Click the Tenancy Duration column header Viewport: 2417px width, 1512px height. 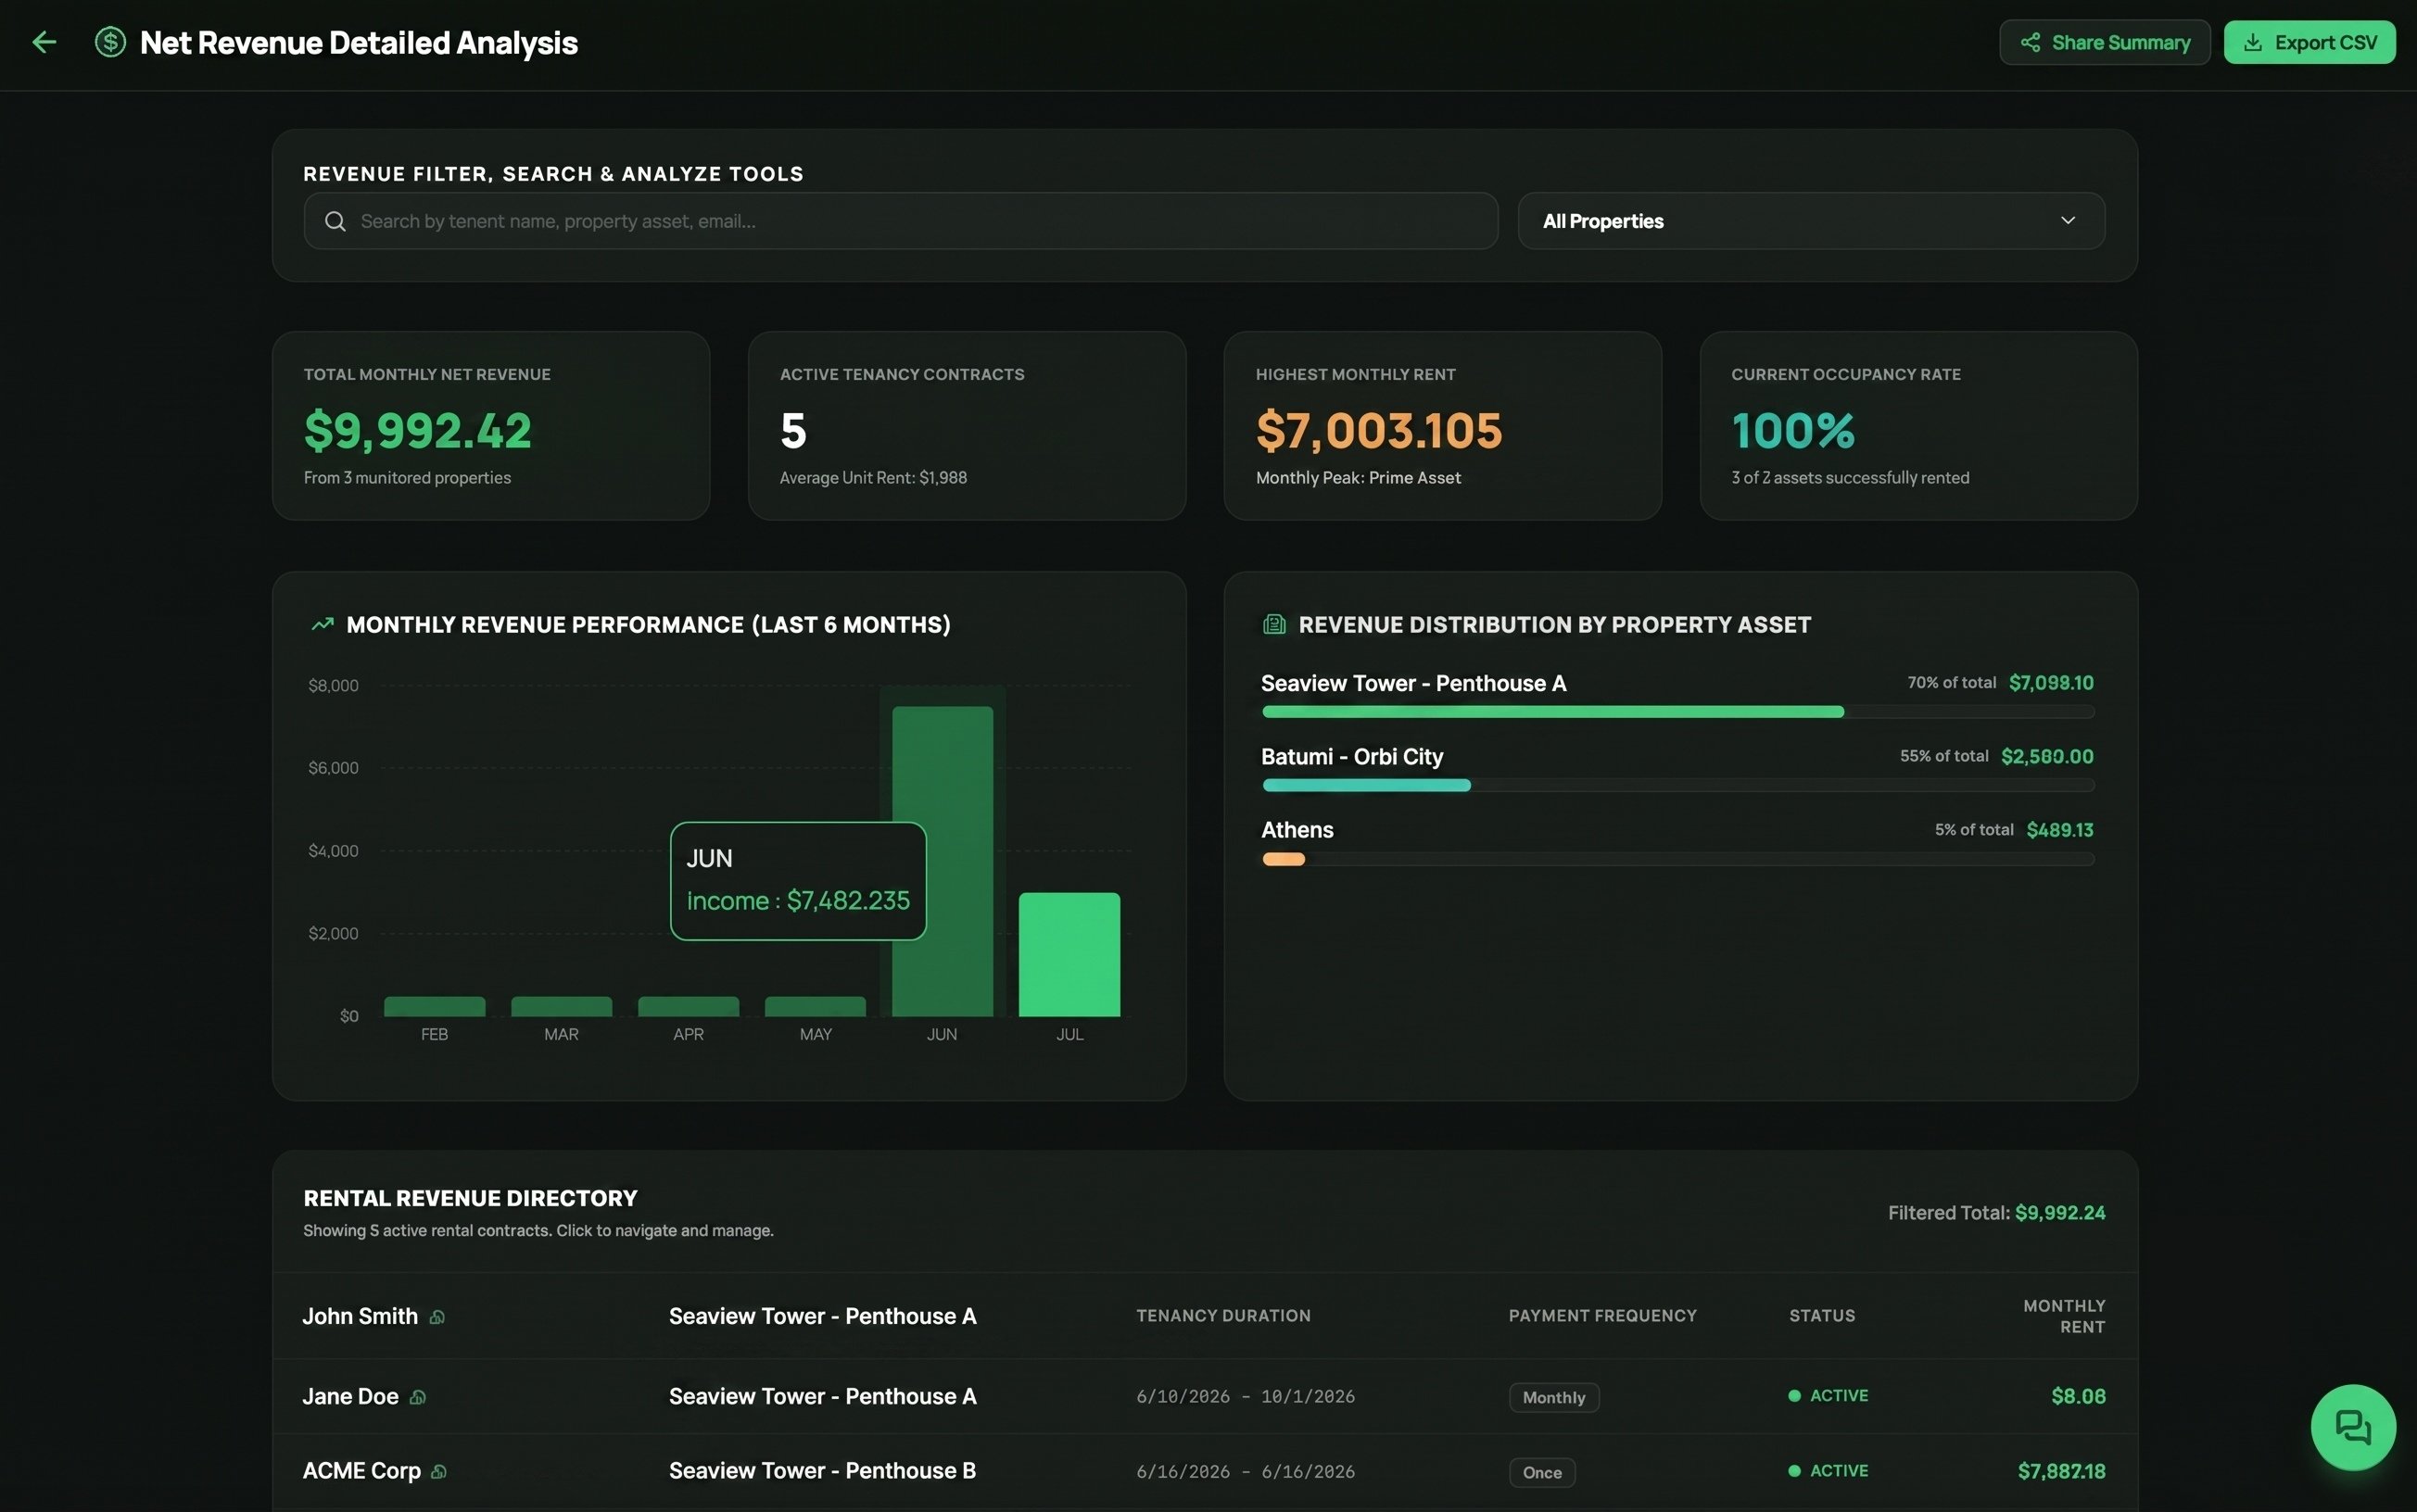click(1223, 1316)
